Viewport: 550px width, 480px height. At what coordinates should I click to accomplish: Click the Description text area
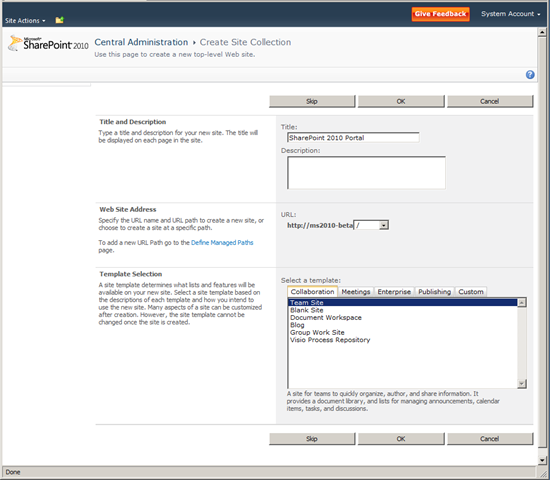367,173
